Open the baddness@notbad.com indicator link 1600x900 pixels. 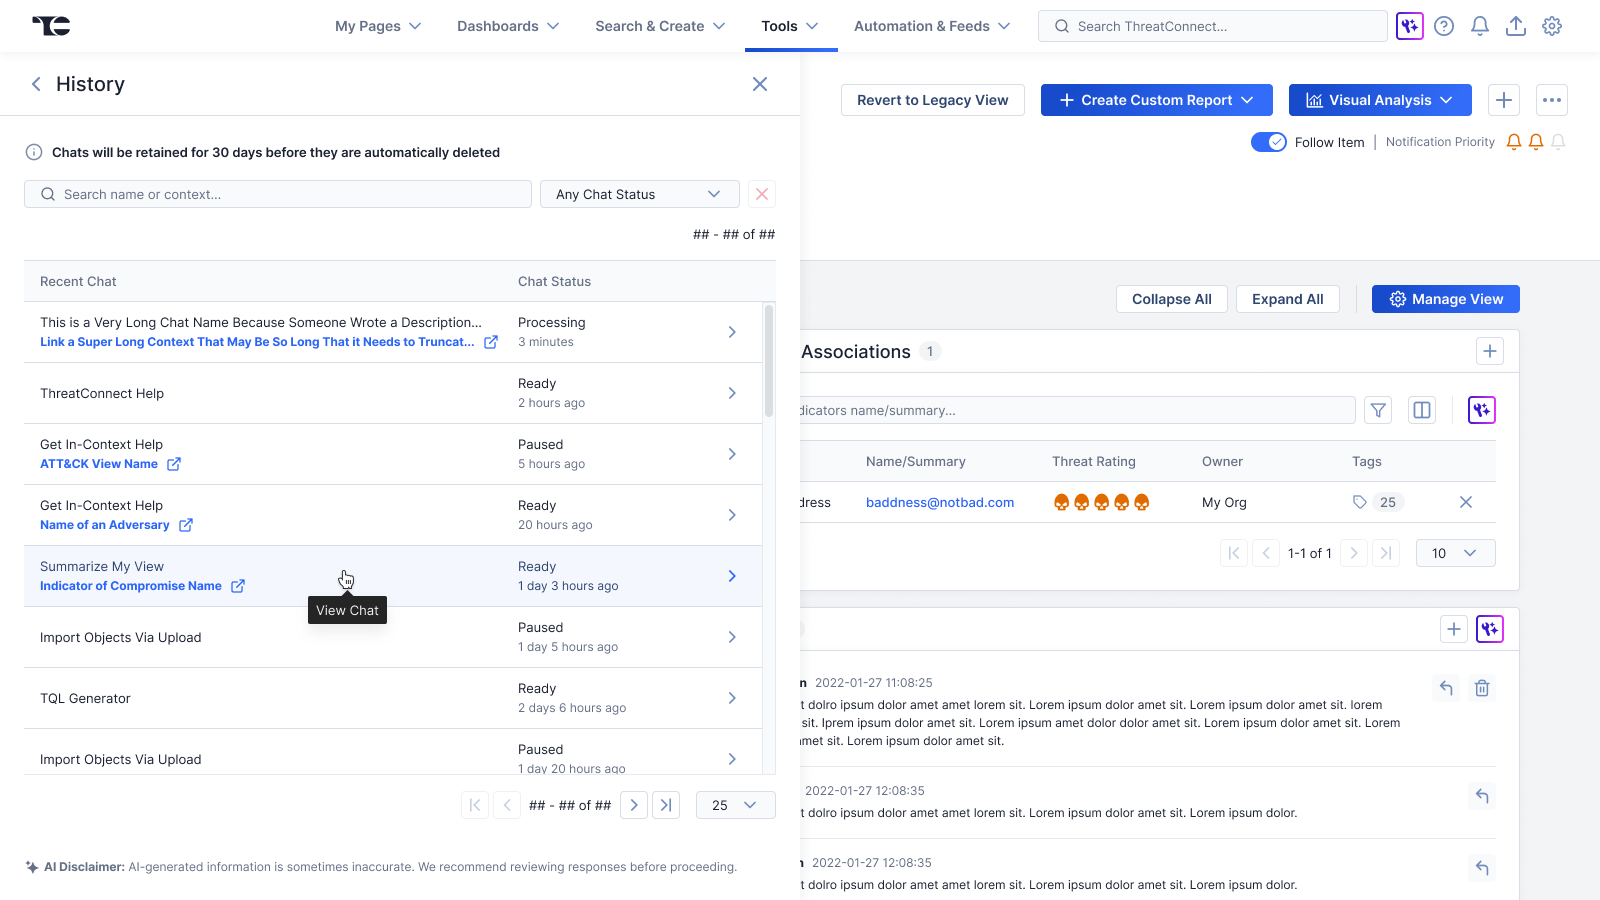click(x=940, y=502)
